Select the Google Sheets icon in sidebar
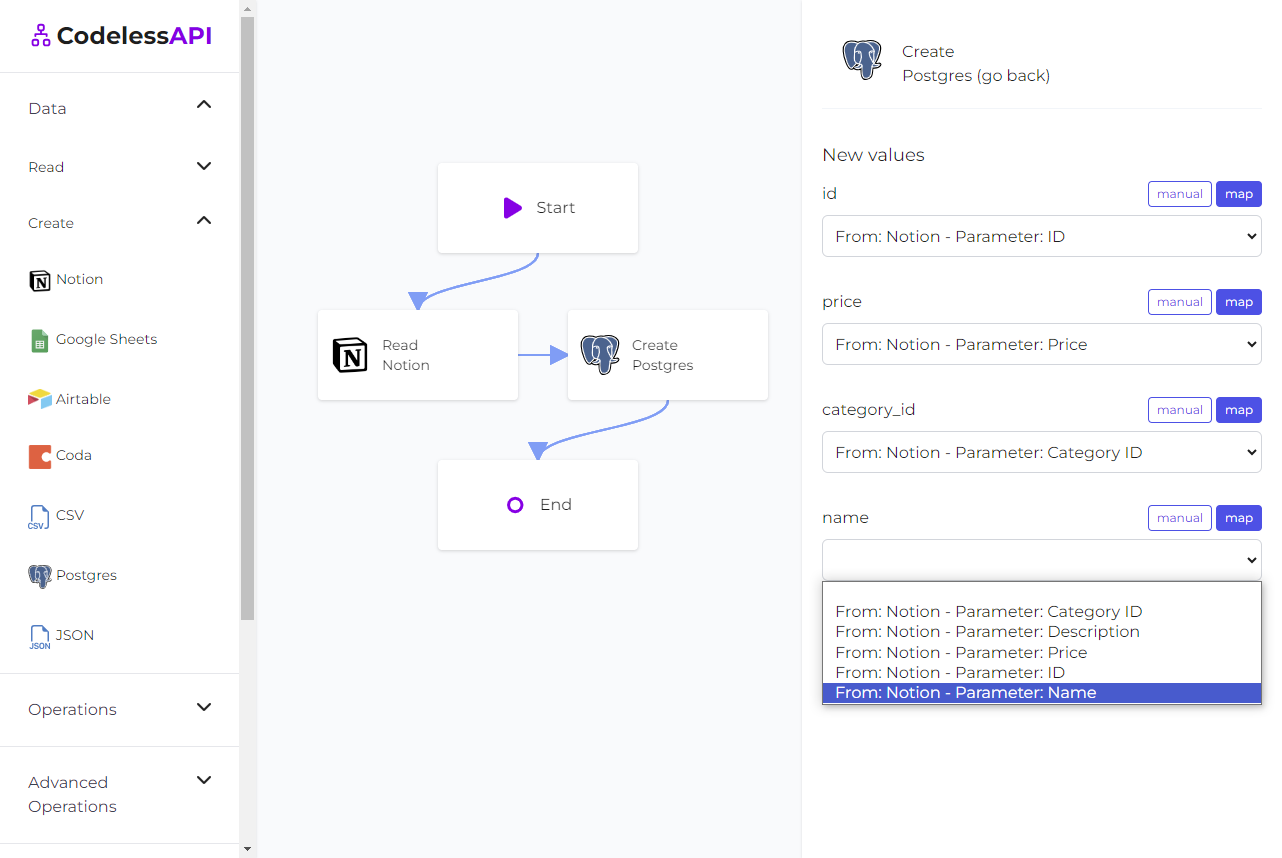Screen dimensions: 1282x858 (x=40, y=340)
